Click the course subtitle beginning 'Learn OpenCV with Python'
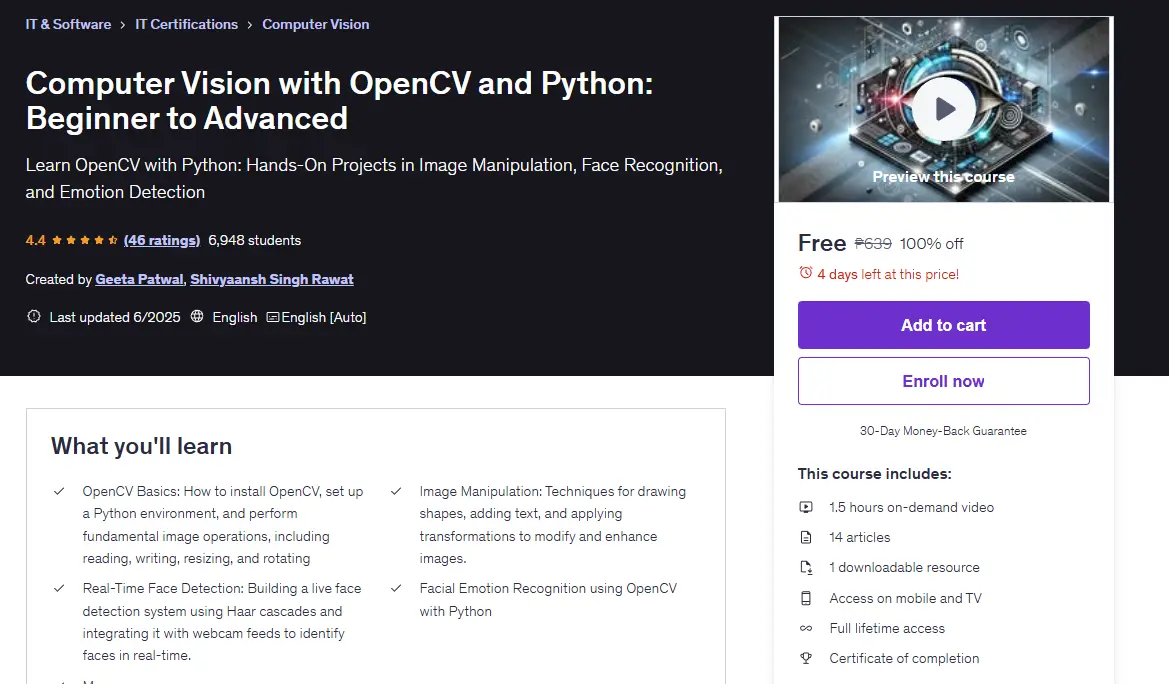This screenshot has width=1169, height=684. (x=374, y=178)
